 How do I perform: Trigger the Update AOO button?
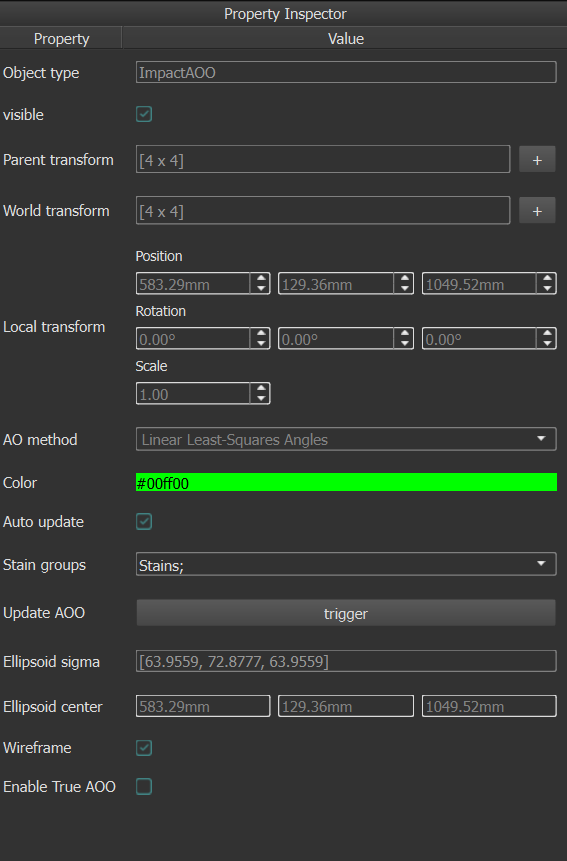click(x=346, y=613)
